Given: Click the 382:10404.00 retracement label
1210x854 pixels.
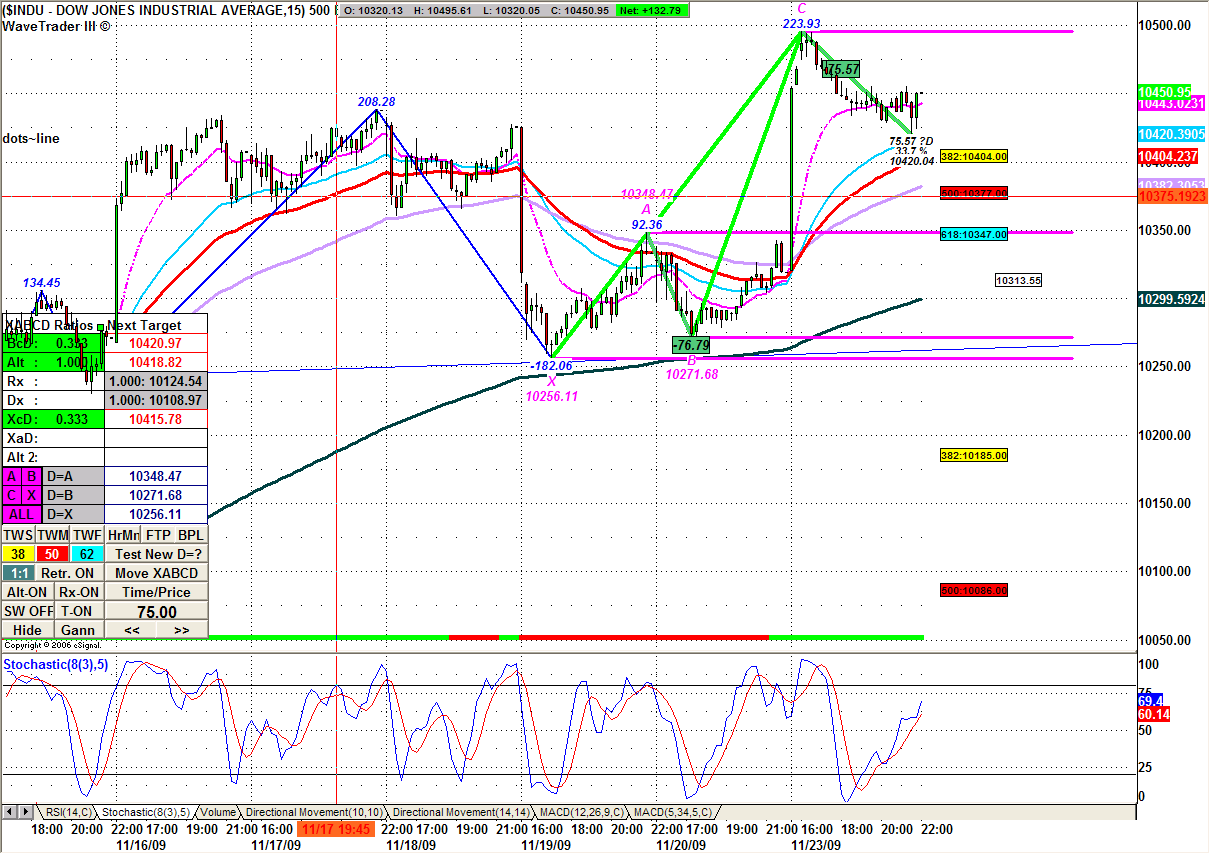Looking at the screenshot, I should tap(974, 156).
